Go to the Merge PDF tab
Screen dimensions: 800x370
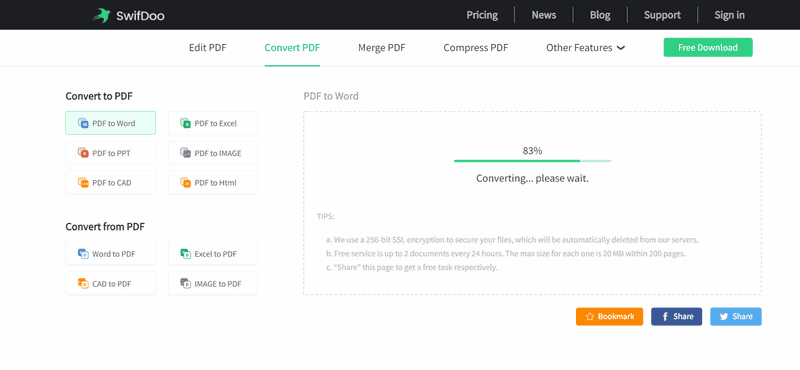382,47
